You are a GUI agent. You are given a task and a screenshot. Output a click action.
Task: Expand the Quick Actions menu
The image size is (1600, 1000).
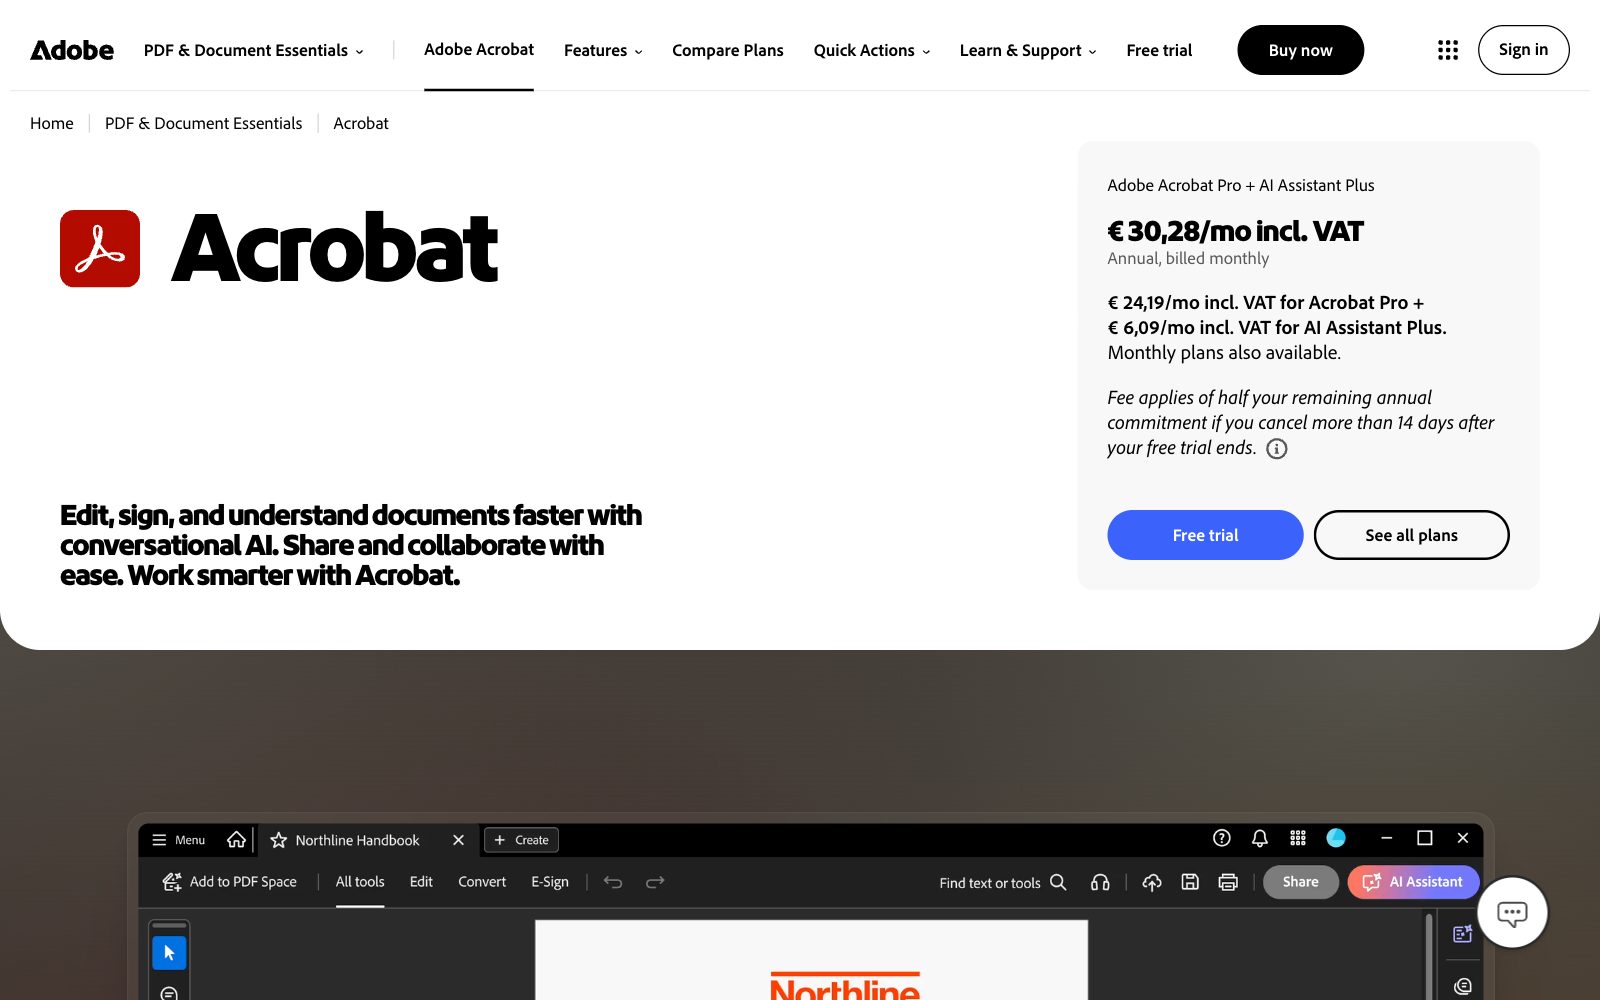[872, 50]
